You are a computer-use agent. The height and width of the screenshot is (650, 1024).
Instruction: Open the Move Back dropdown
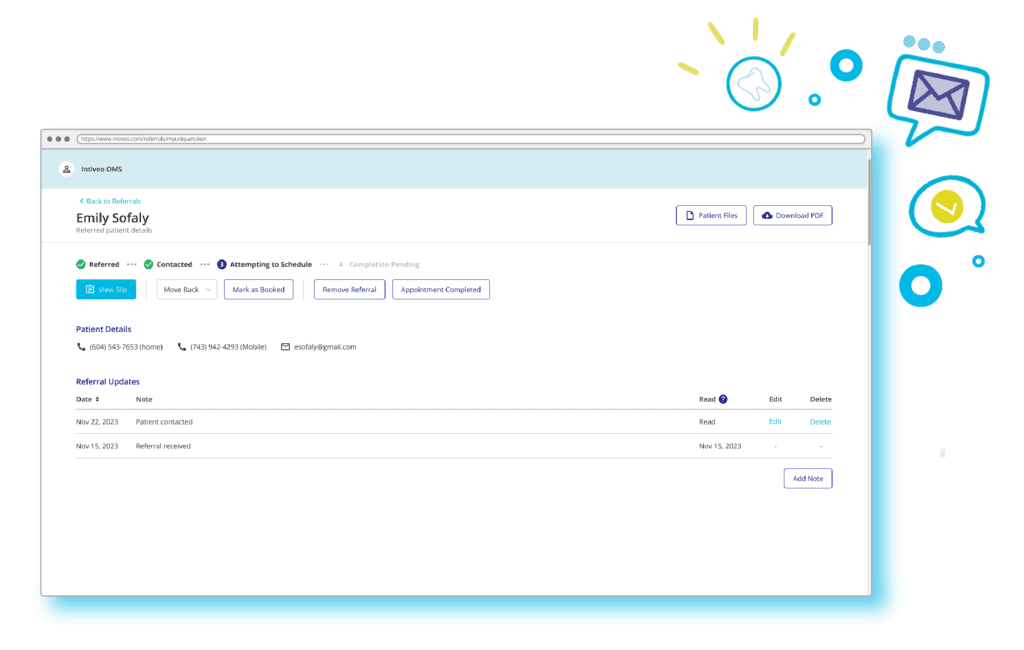click(x=187, y=289)
